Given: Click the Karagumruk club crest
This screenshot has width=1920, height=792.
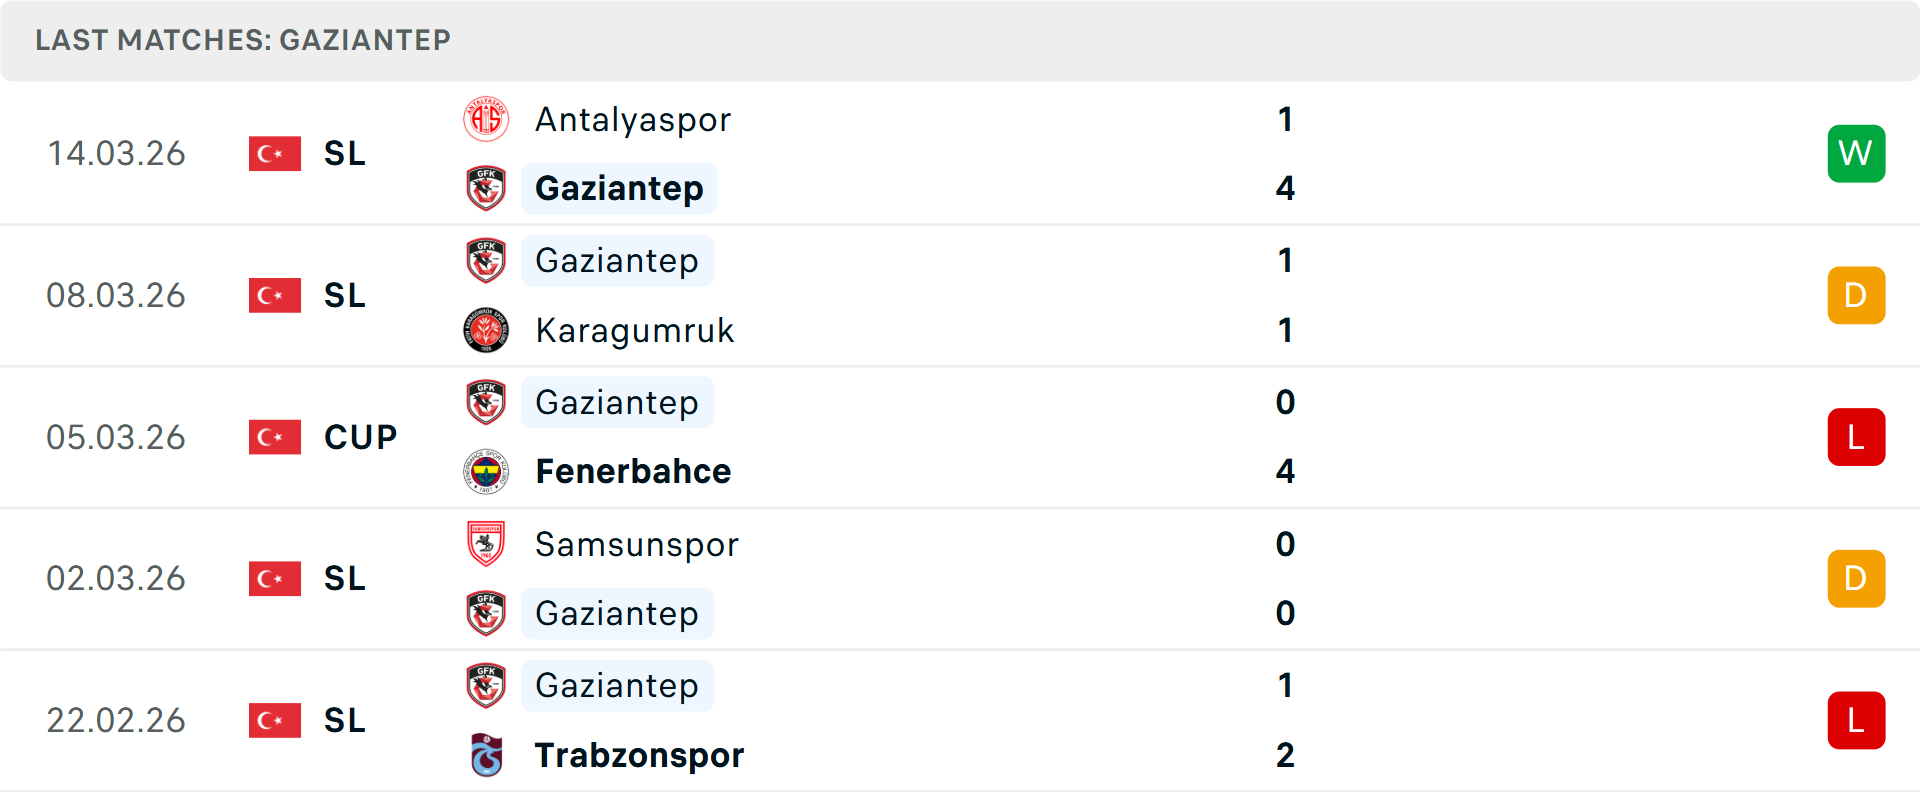Looking at the screenshot, I should click(x=486, y=330).
